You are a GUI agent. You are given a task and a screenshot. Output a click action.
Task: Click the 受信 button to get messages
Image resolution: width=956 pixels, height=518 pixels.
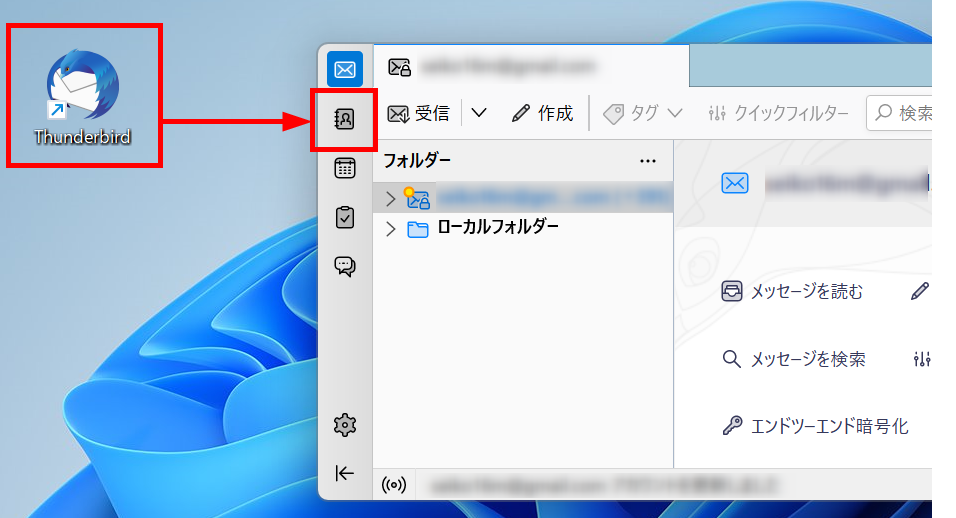pyautogui.click(x=418, y=113)
